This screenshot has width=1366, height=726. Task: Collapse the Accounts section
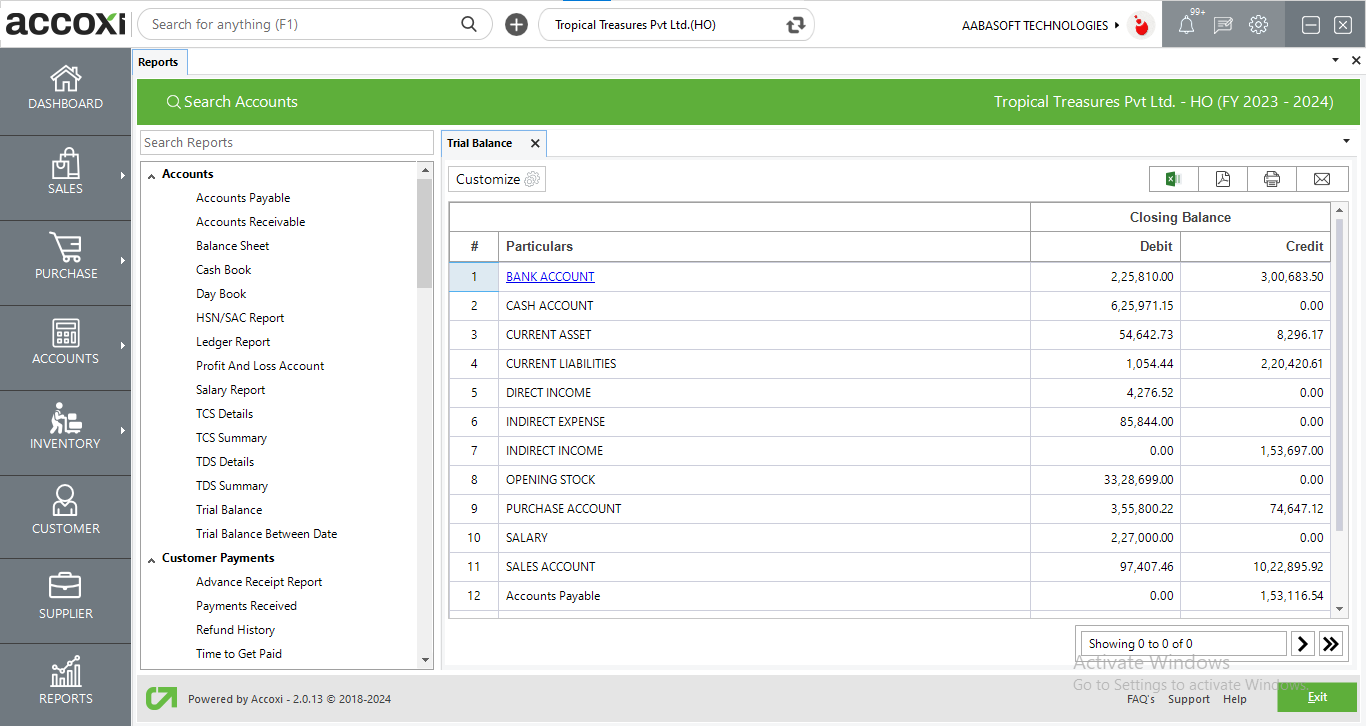(152, 173)
